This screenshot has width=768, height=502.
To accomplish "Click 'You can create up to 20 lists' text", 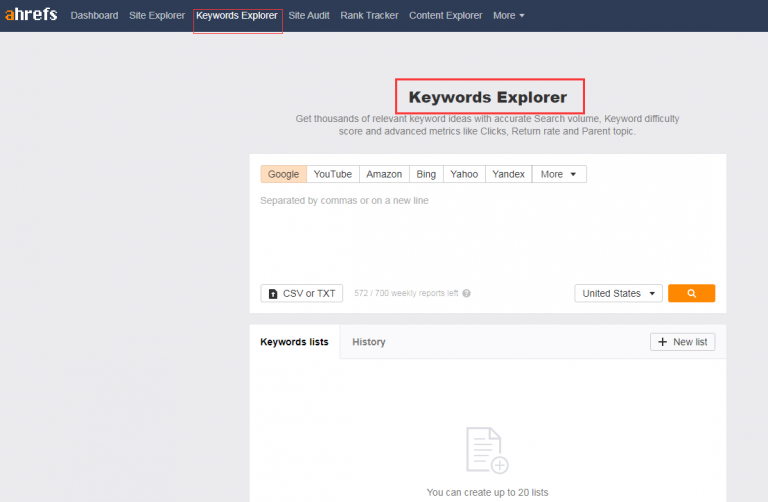I will (487, 492).
